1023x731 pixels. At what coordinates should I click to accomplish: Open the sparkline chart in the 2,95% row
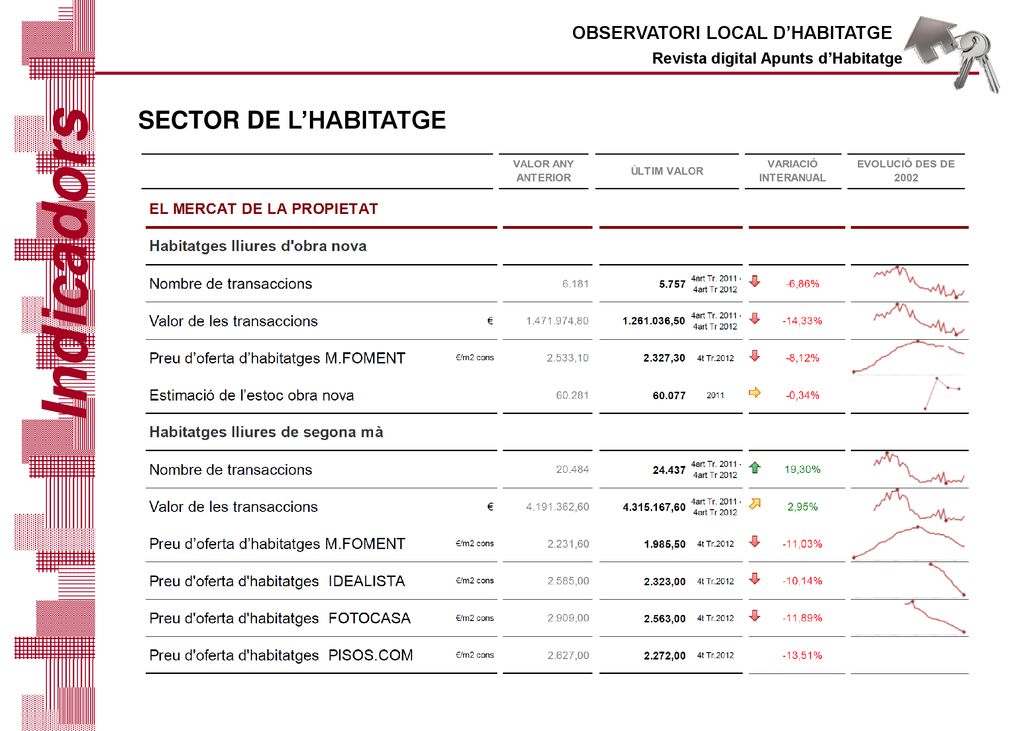pos(919,505)
